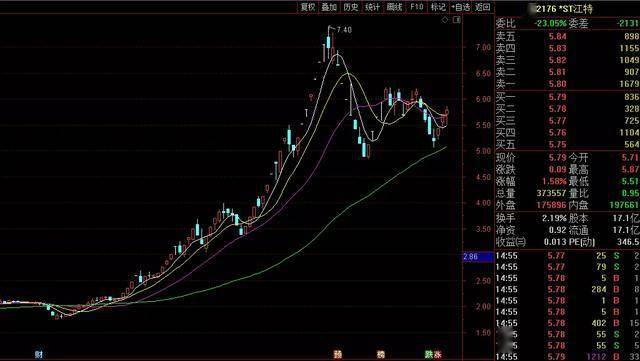Click the small square panel icon near the chart corner
The height and width of the screenshot is (361, 640).
pyautogui.click(x=457, y=20)
